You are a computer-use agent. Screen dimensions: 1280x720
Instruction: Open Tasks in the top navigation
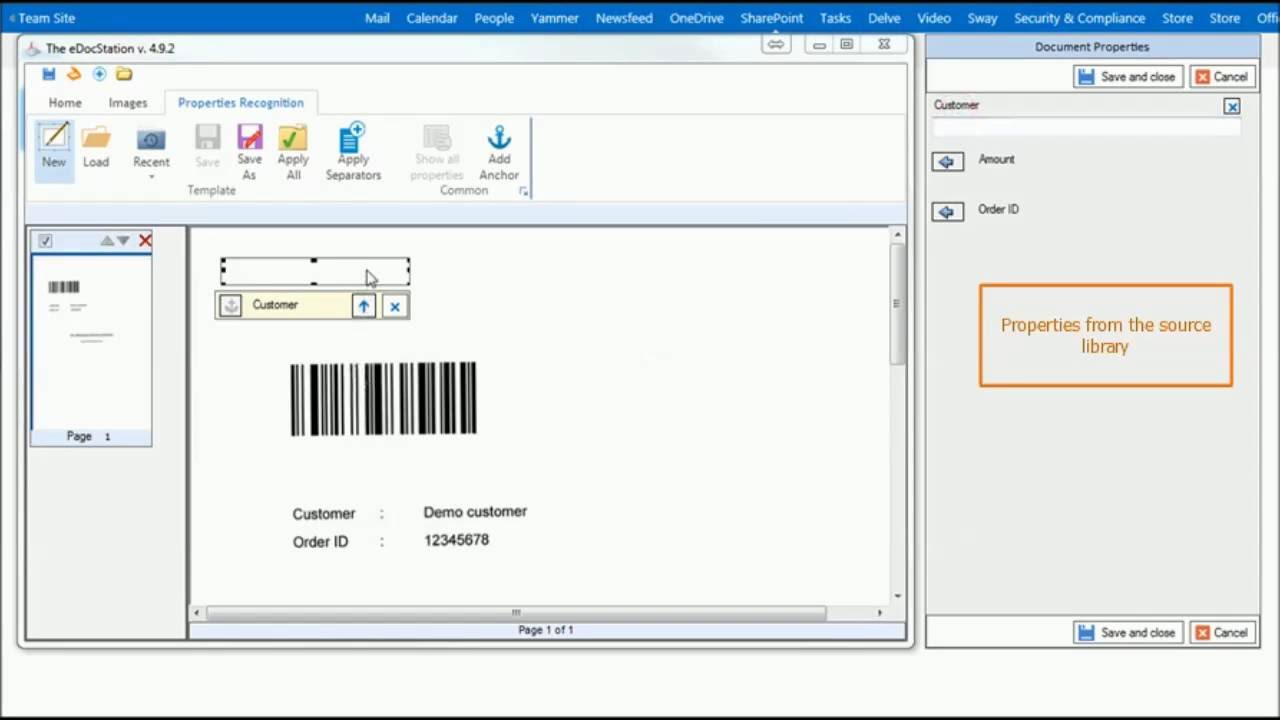coord(835,18)
